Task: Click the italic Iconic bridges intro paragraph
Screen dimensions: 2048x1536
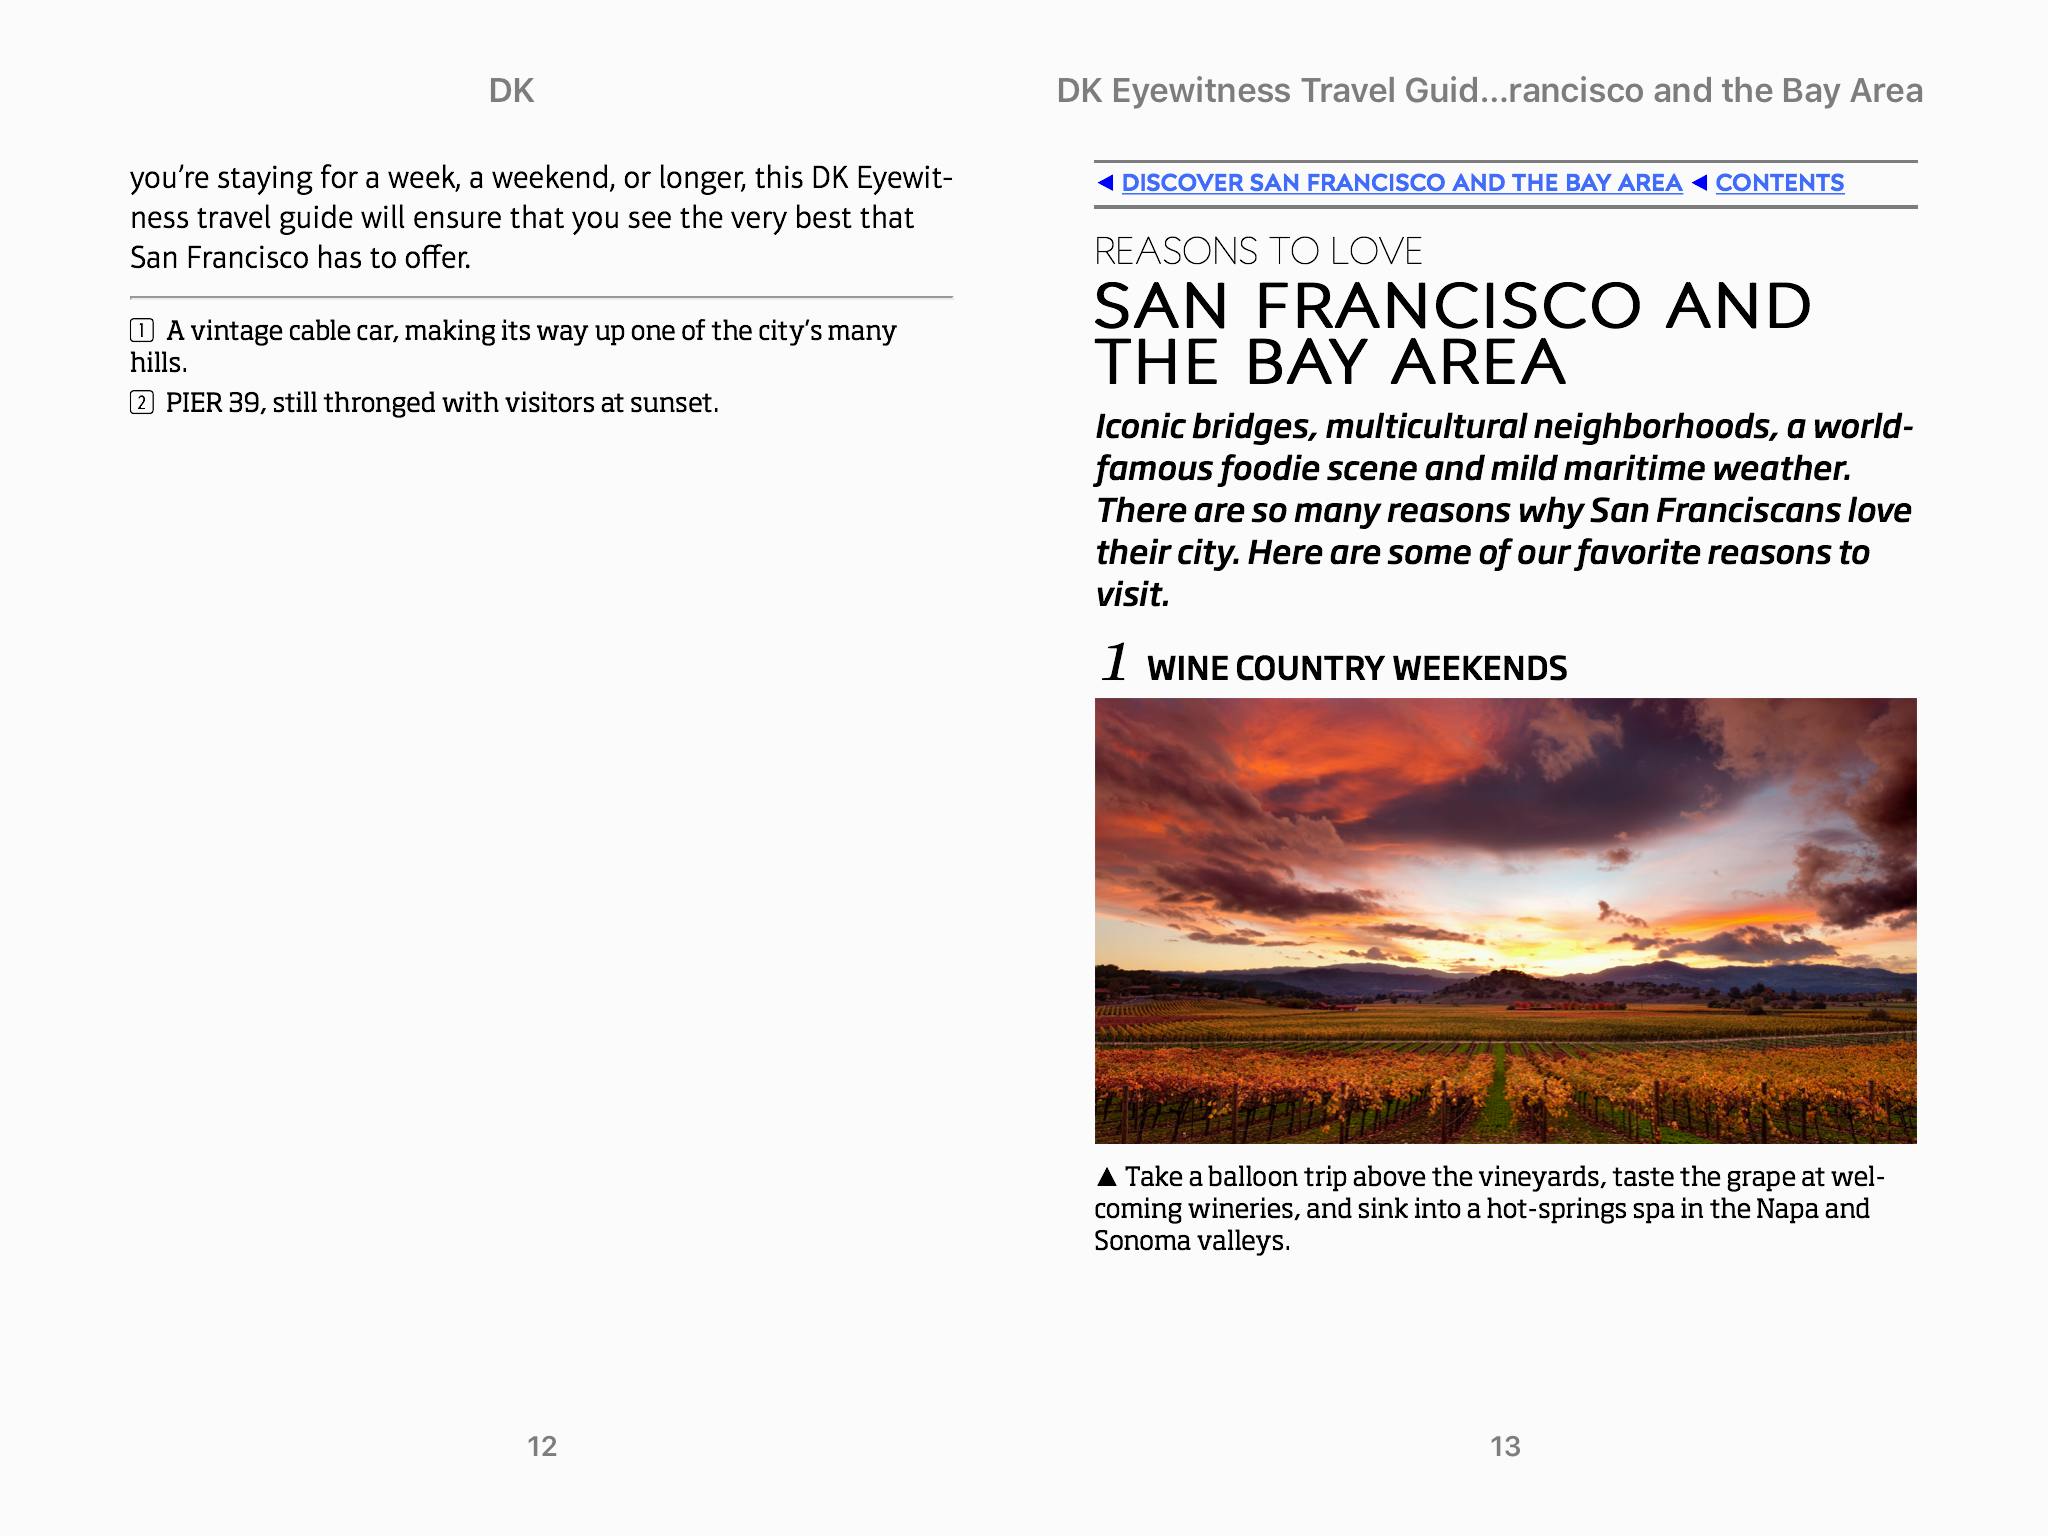Action: pyautogui.click(x=1502, y=510)
